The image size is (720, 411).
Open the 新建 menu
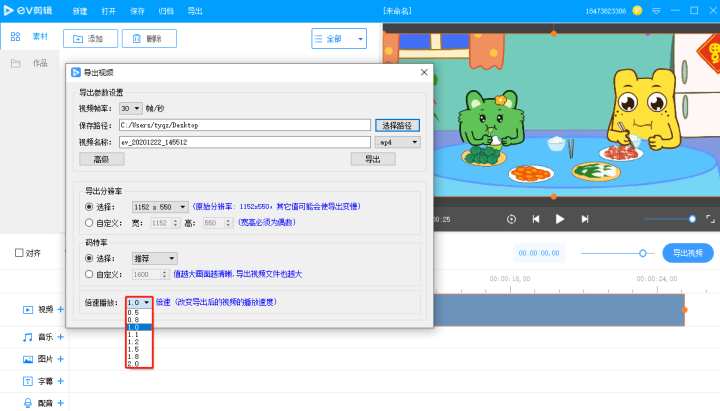click(x=80, y=11)
